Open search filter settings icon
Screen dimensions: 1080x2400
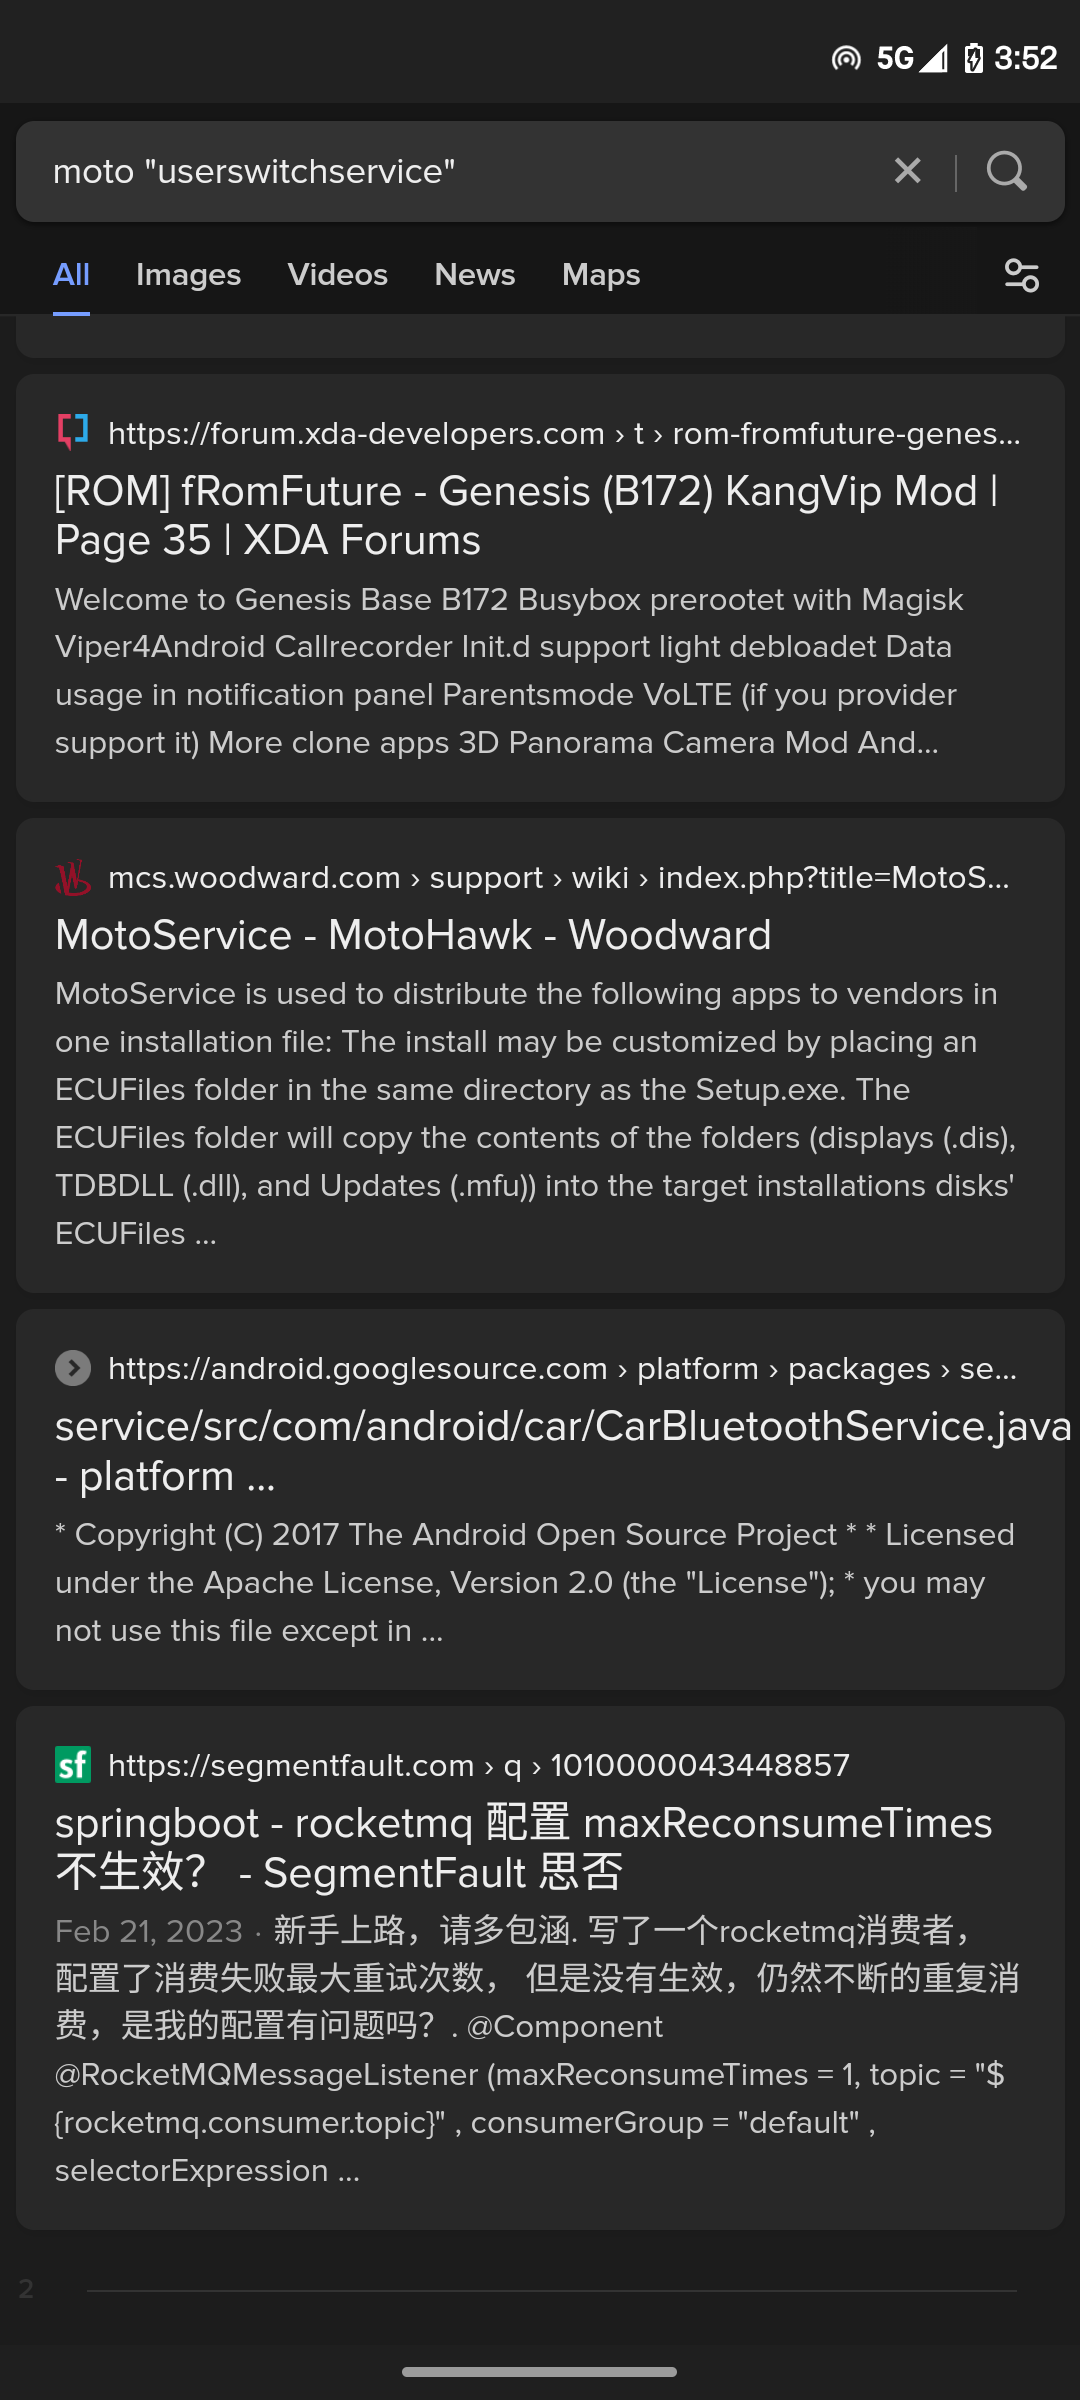tap(1021, 275)
